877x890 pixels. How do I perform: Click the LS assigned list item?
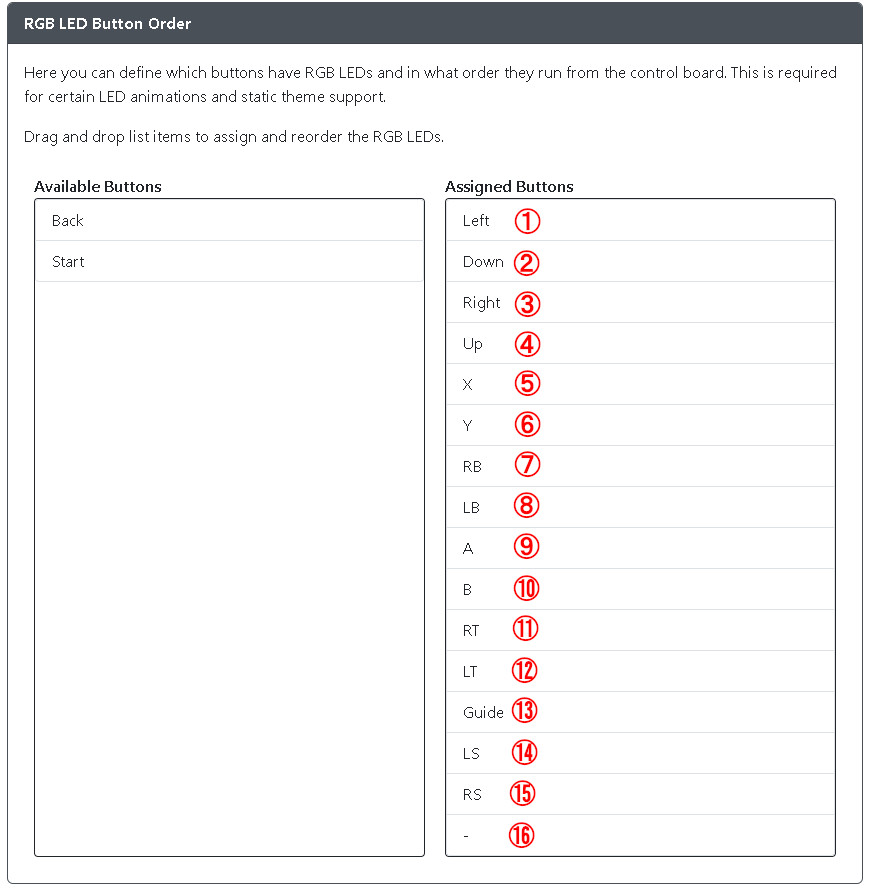(x=640, y=753)
